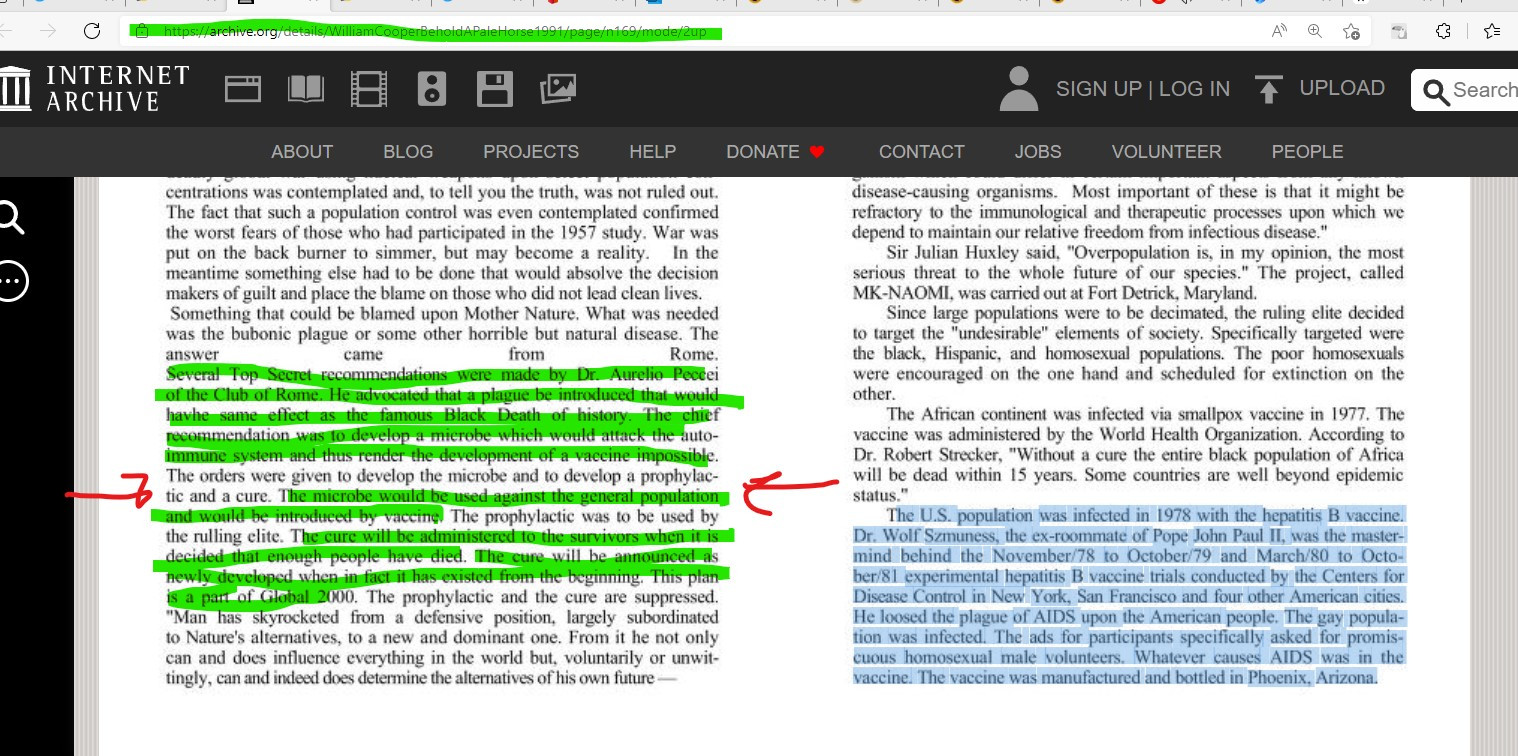Open the Images photo icon
The width and height of the screenshot is (1518, 756).
(x=558, y=89)
